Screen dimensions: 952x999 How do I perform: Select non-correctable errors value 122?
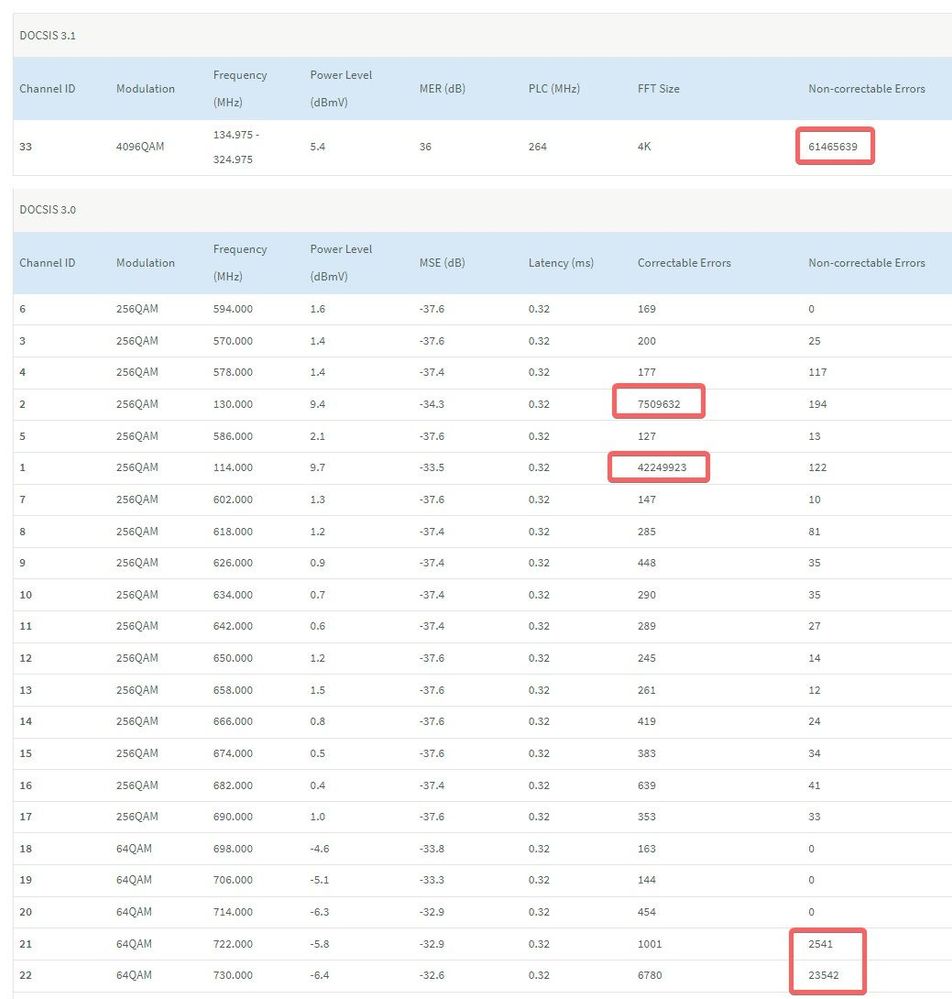click(x=818, y=467)
